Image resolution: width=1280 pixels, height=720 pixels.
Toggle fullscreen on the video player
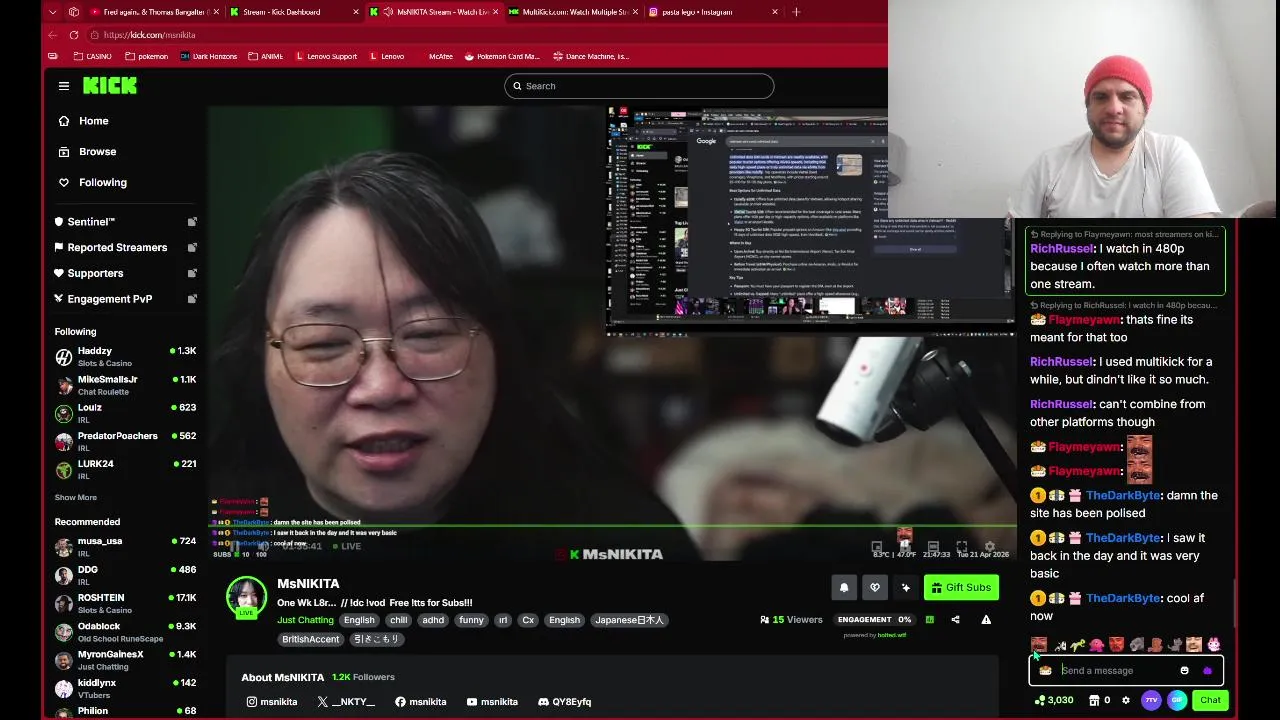pyautogui.click(x=961, y=547)
